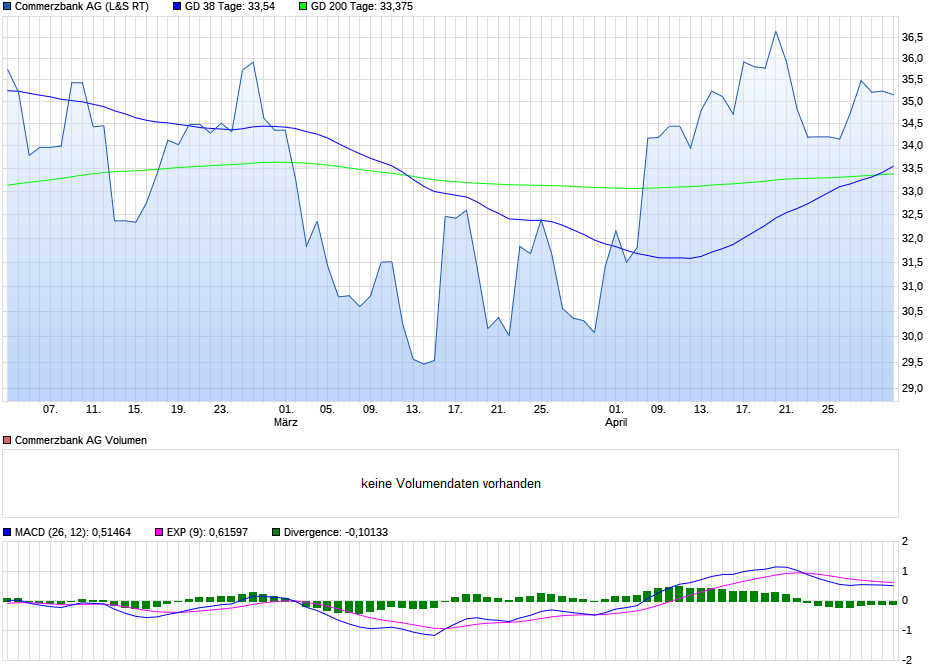Click the 29,5 price axis label
940x670 pixels.
912,362
